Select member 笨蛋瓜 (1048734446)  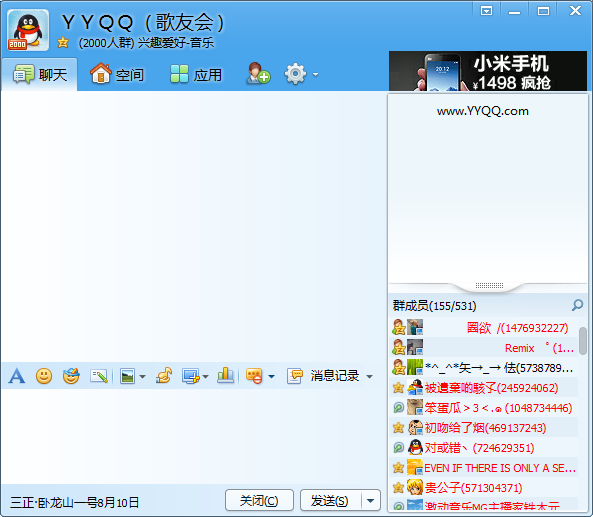(x=484, y=408)
